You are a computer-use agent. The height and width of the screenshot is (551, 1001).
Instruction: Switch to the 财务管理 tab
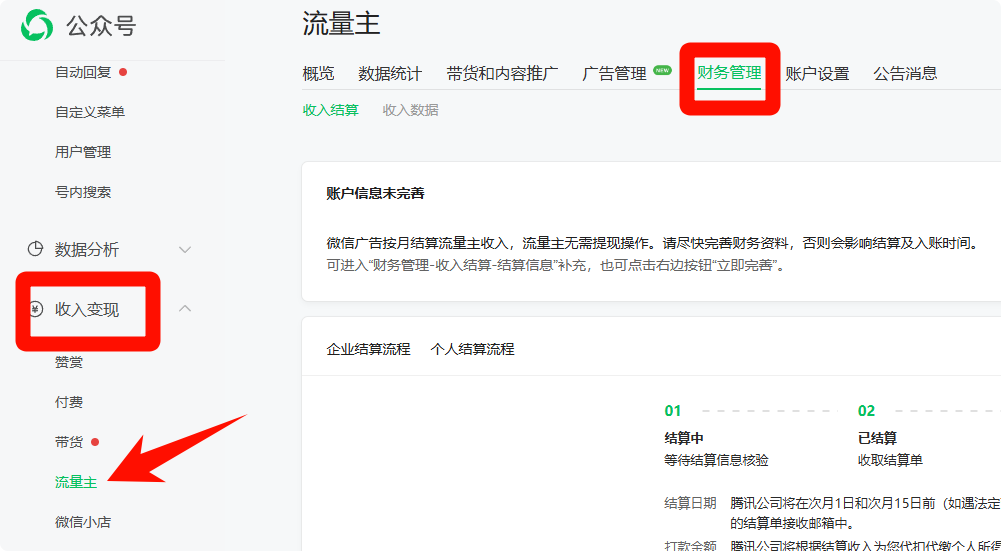click(729, 73)
